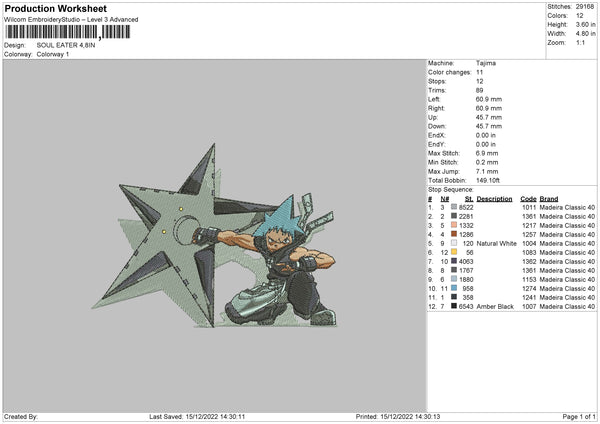This screenshot has width=600, height=424.
Task: Click the 'Created By:' footer label
Action: (21, 417)
